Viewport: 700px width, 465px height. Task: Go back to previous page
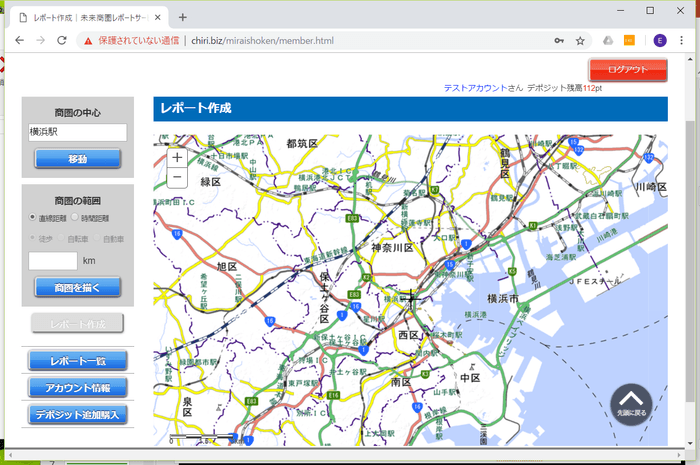tap(19, 41)
